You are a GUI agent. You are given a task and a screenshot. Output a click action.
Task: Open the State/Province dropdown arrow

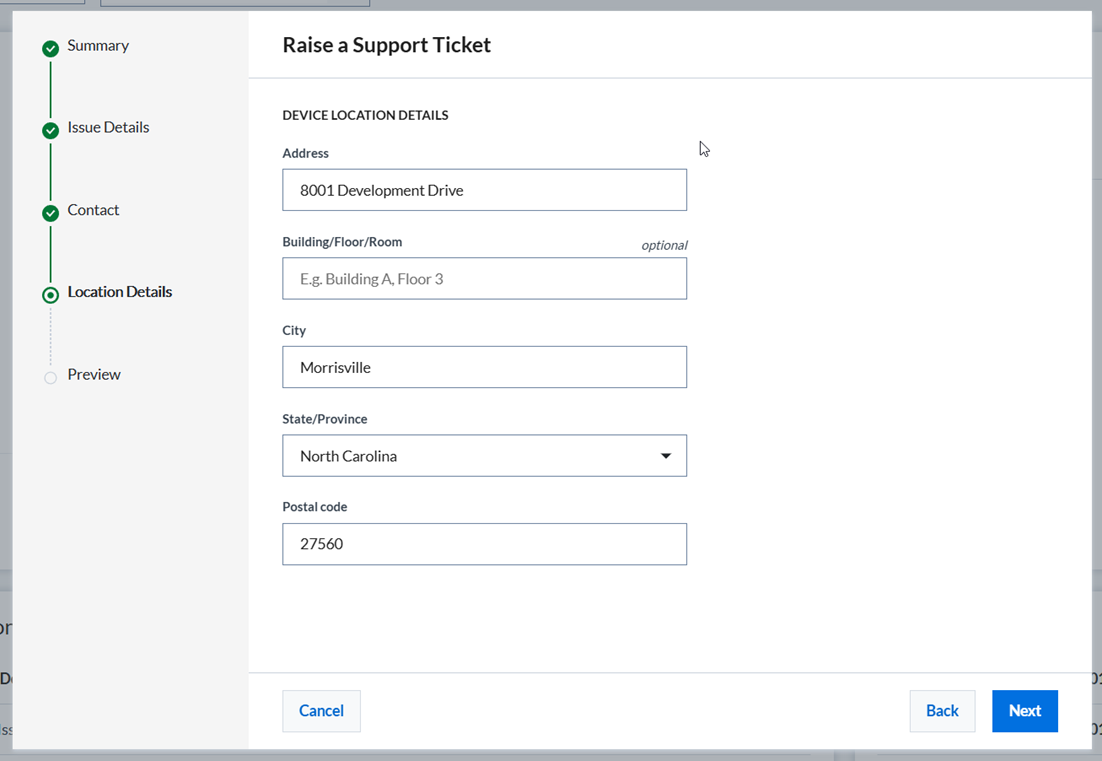(666, 456)
